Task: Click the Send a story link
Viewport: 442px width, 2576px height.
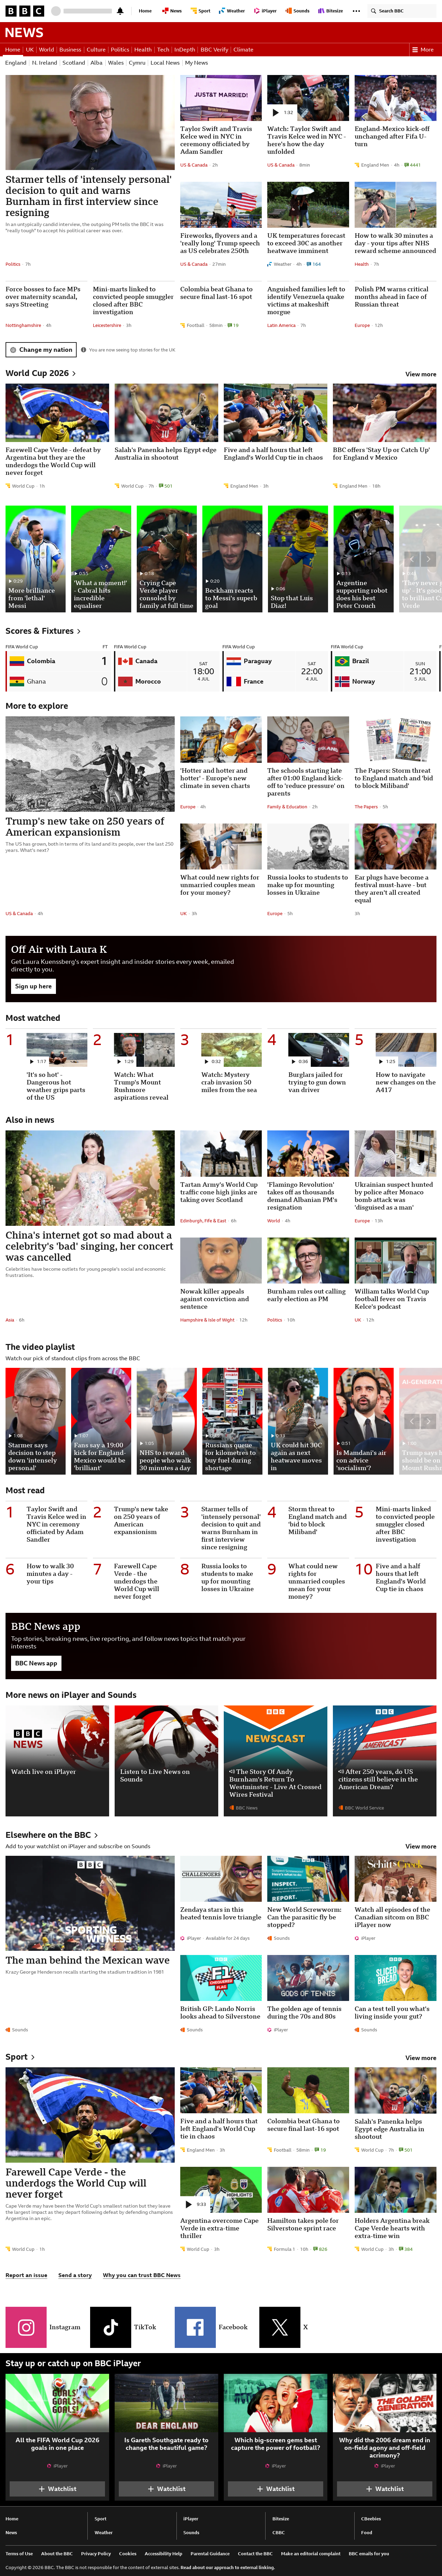Action: tap(75, 2275)
